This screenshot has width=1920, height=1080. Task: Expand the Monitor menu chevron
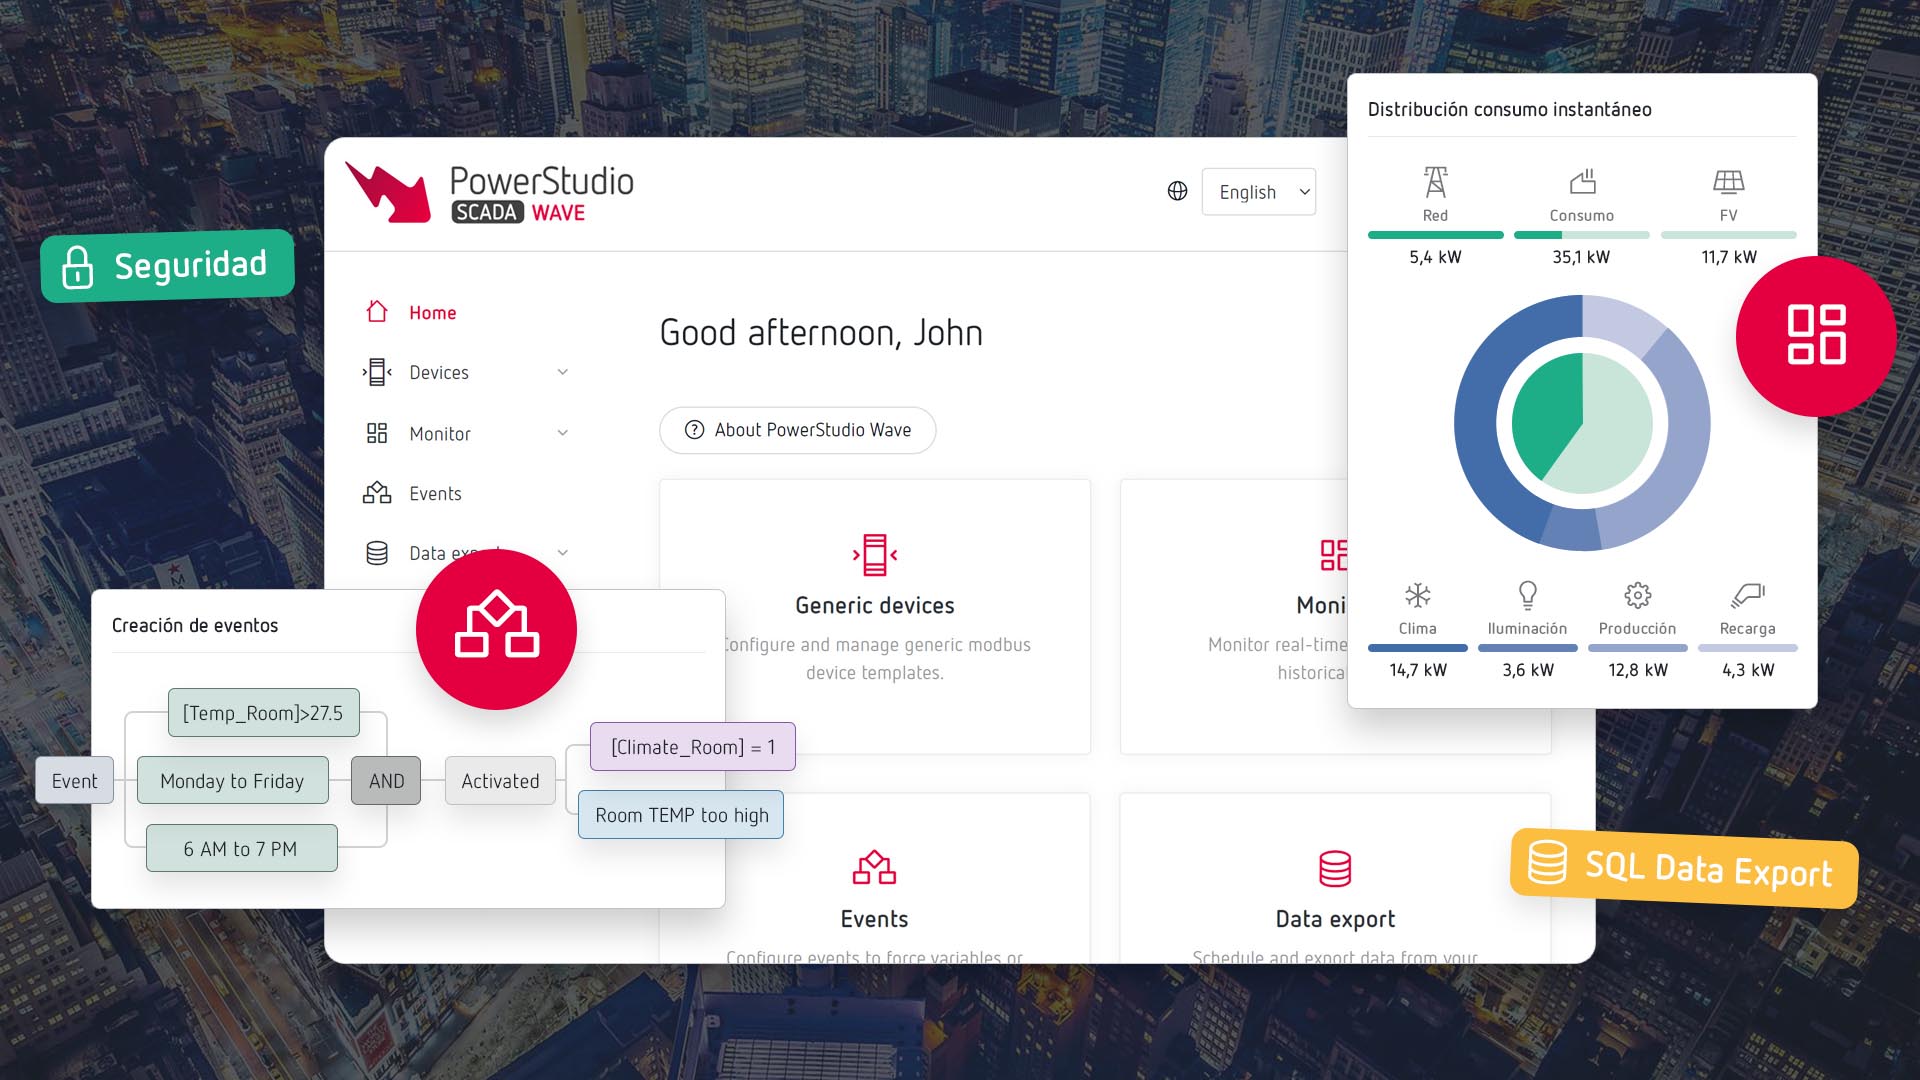[x=562, y=433]
